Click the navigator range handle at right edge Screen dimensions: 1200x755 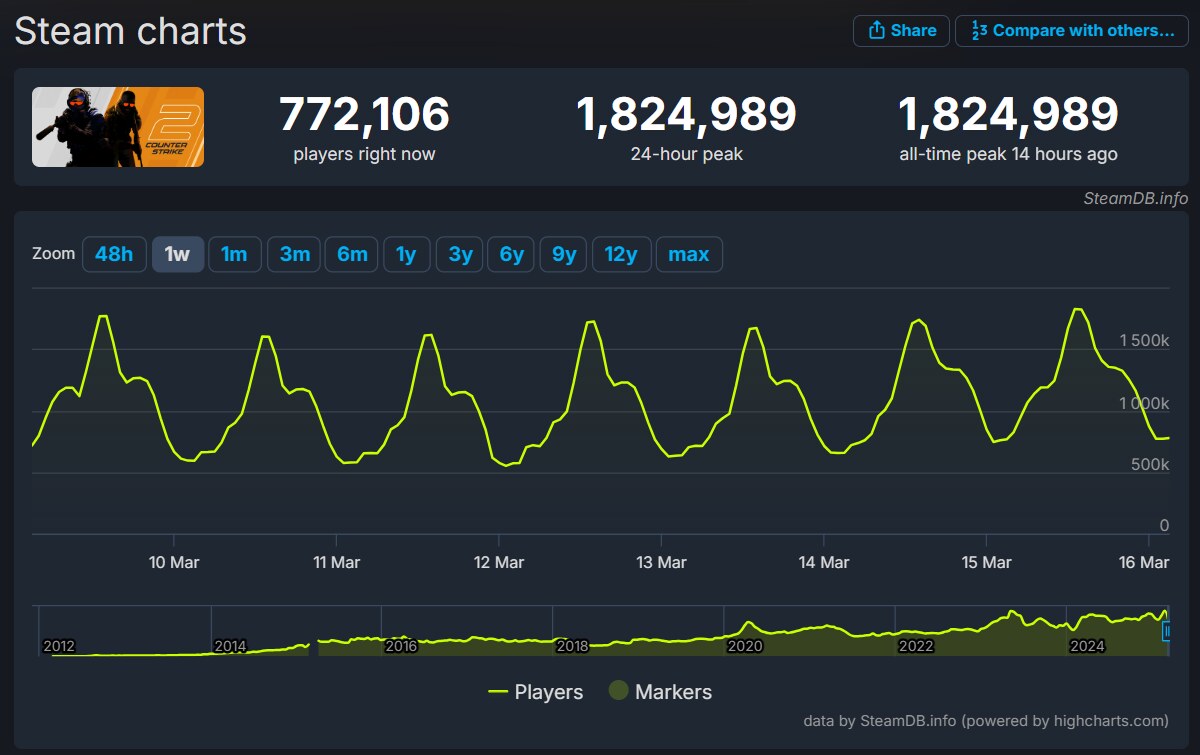pos(1165,631)
